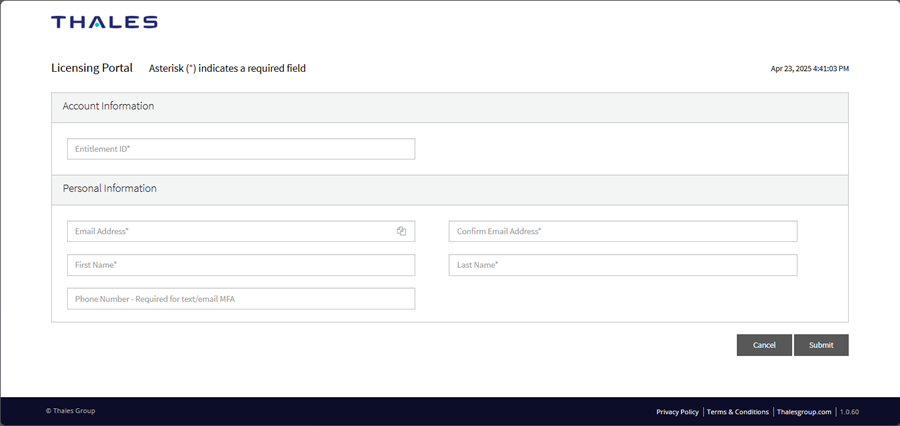Viewport: 900px width, 426px height.
Task: Submit the registration form
Action: (821, 345)
